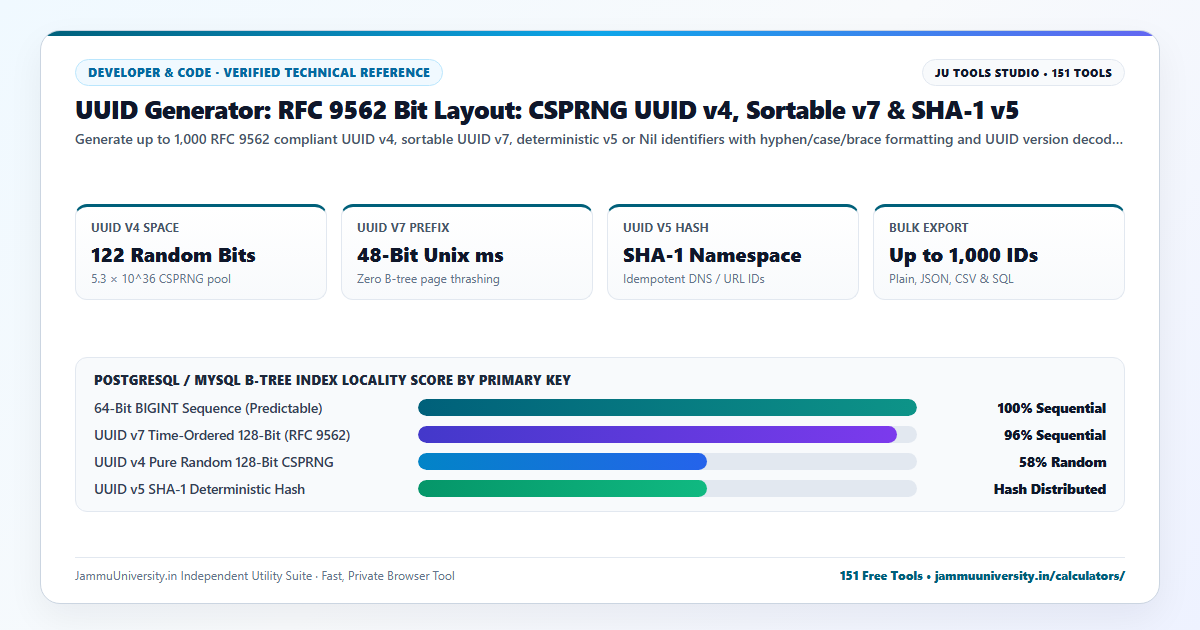This screenshot has height=630, width=1200.
Task: Click the '48-Bit Unix ms' value
Action: coord(430,255)
